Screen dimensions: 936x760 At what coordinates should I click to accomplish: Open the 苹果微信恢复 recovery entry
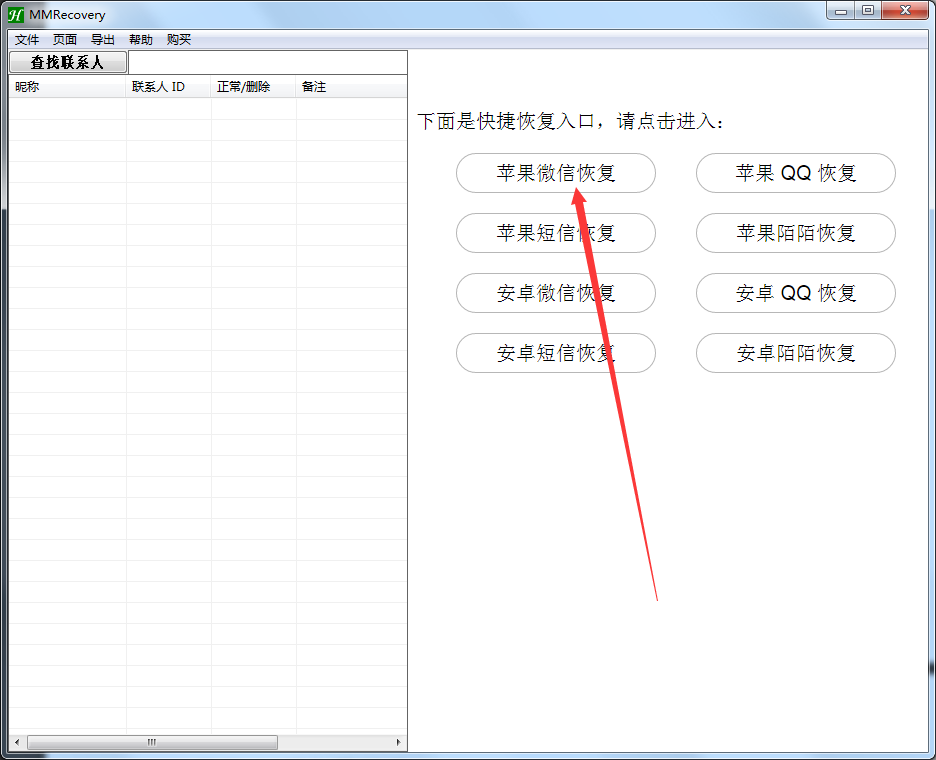pos(555,173)
